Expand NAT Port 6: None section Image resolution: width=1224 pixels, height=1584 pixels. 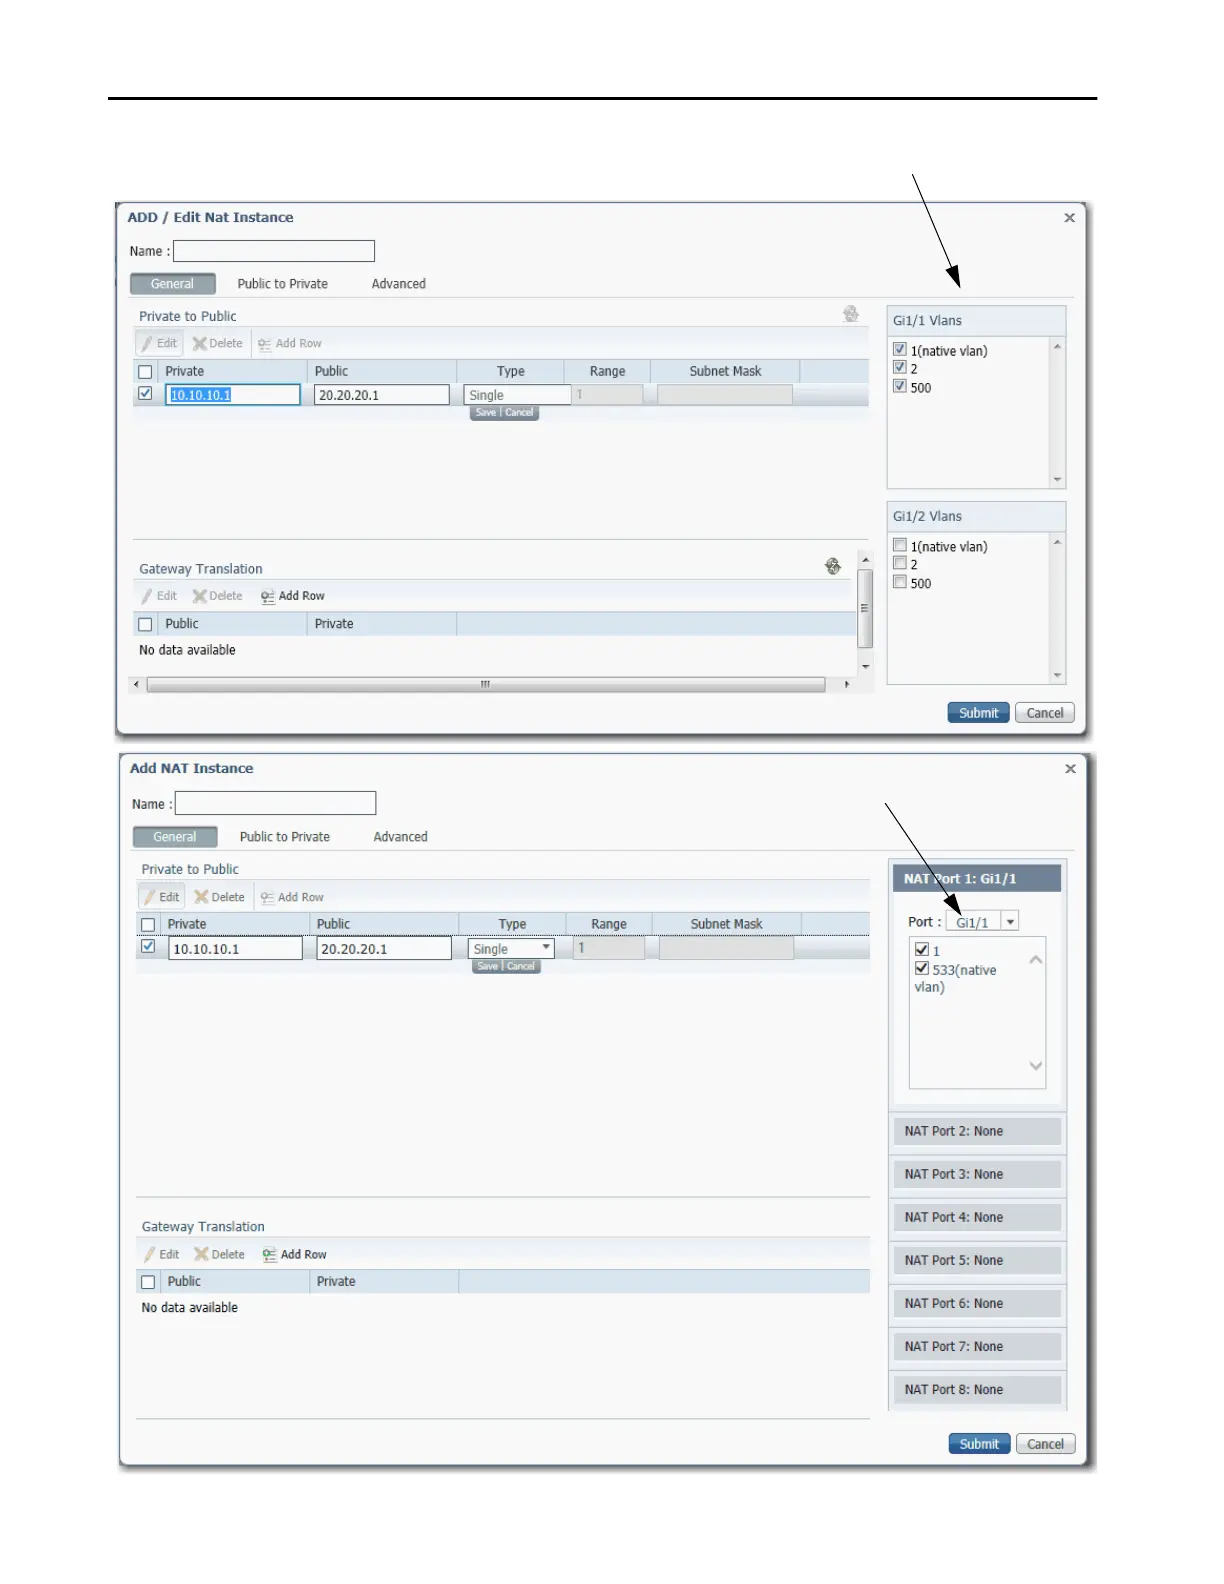point(977,1303)
